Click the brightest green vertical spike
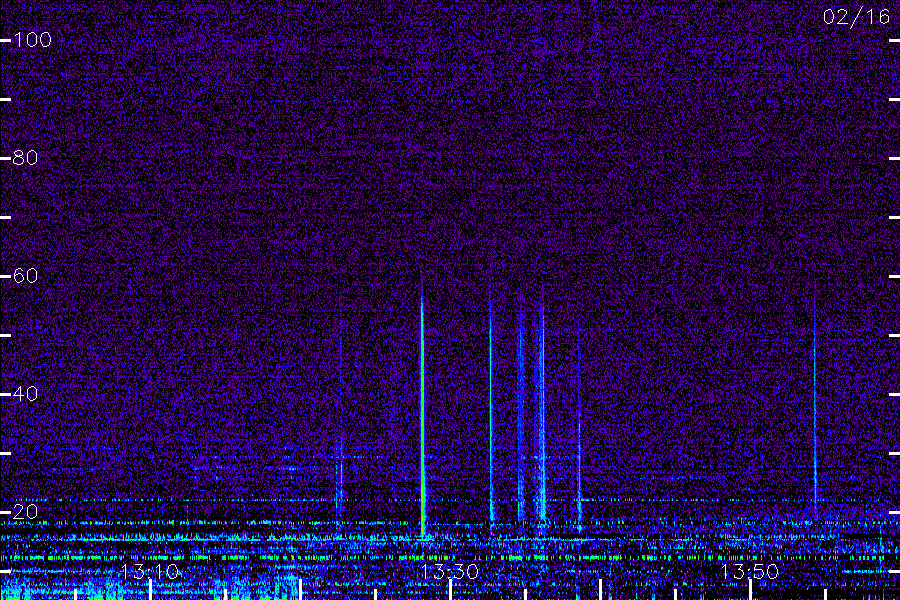This screenshot has height=600, width=900. 422,408
